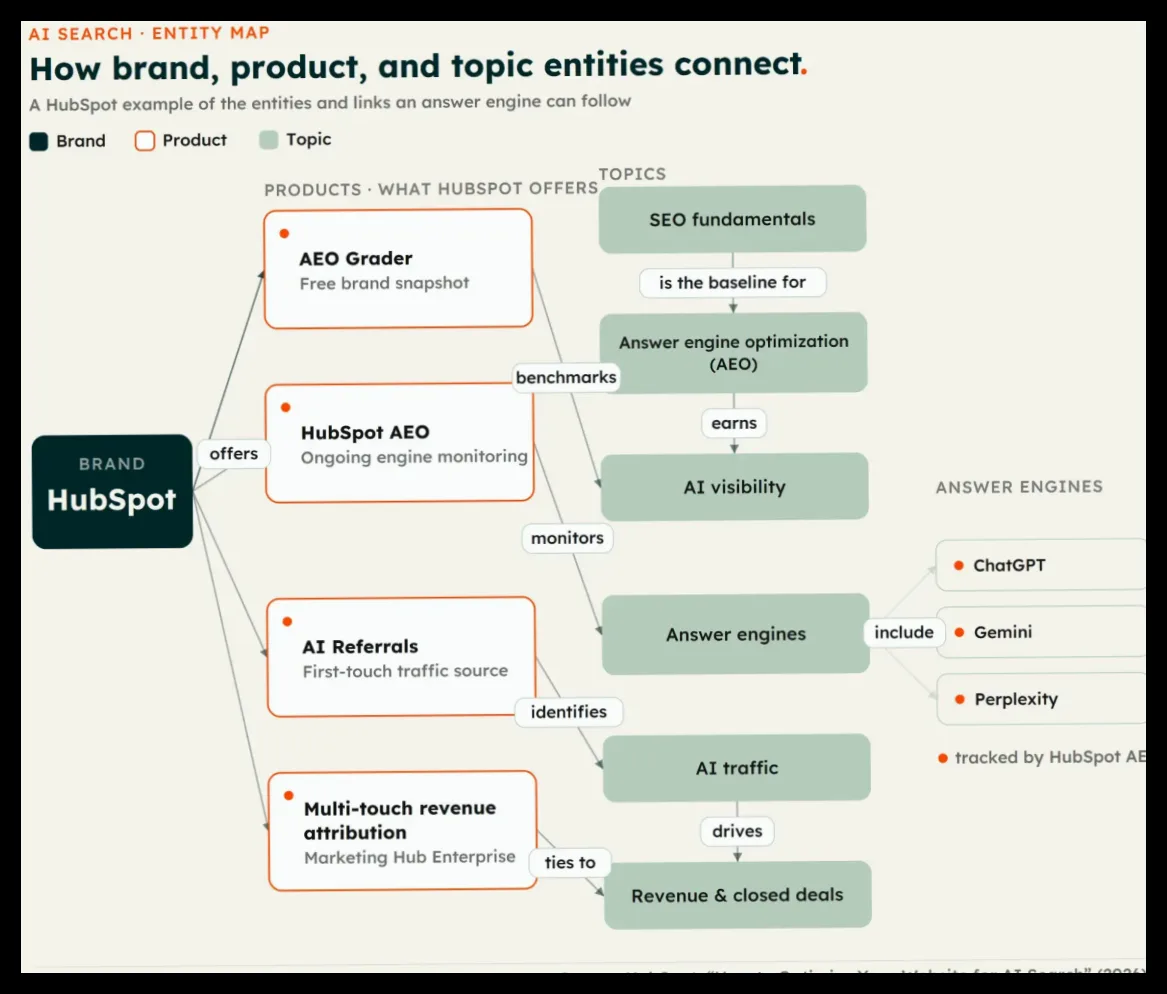1167x994 pixels.
Task: Choose the ChatGPT answer engine box
Action: coord(1040,565)
